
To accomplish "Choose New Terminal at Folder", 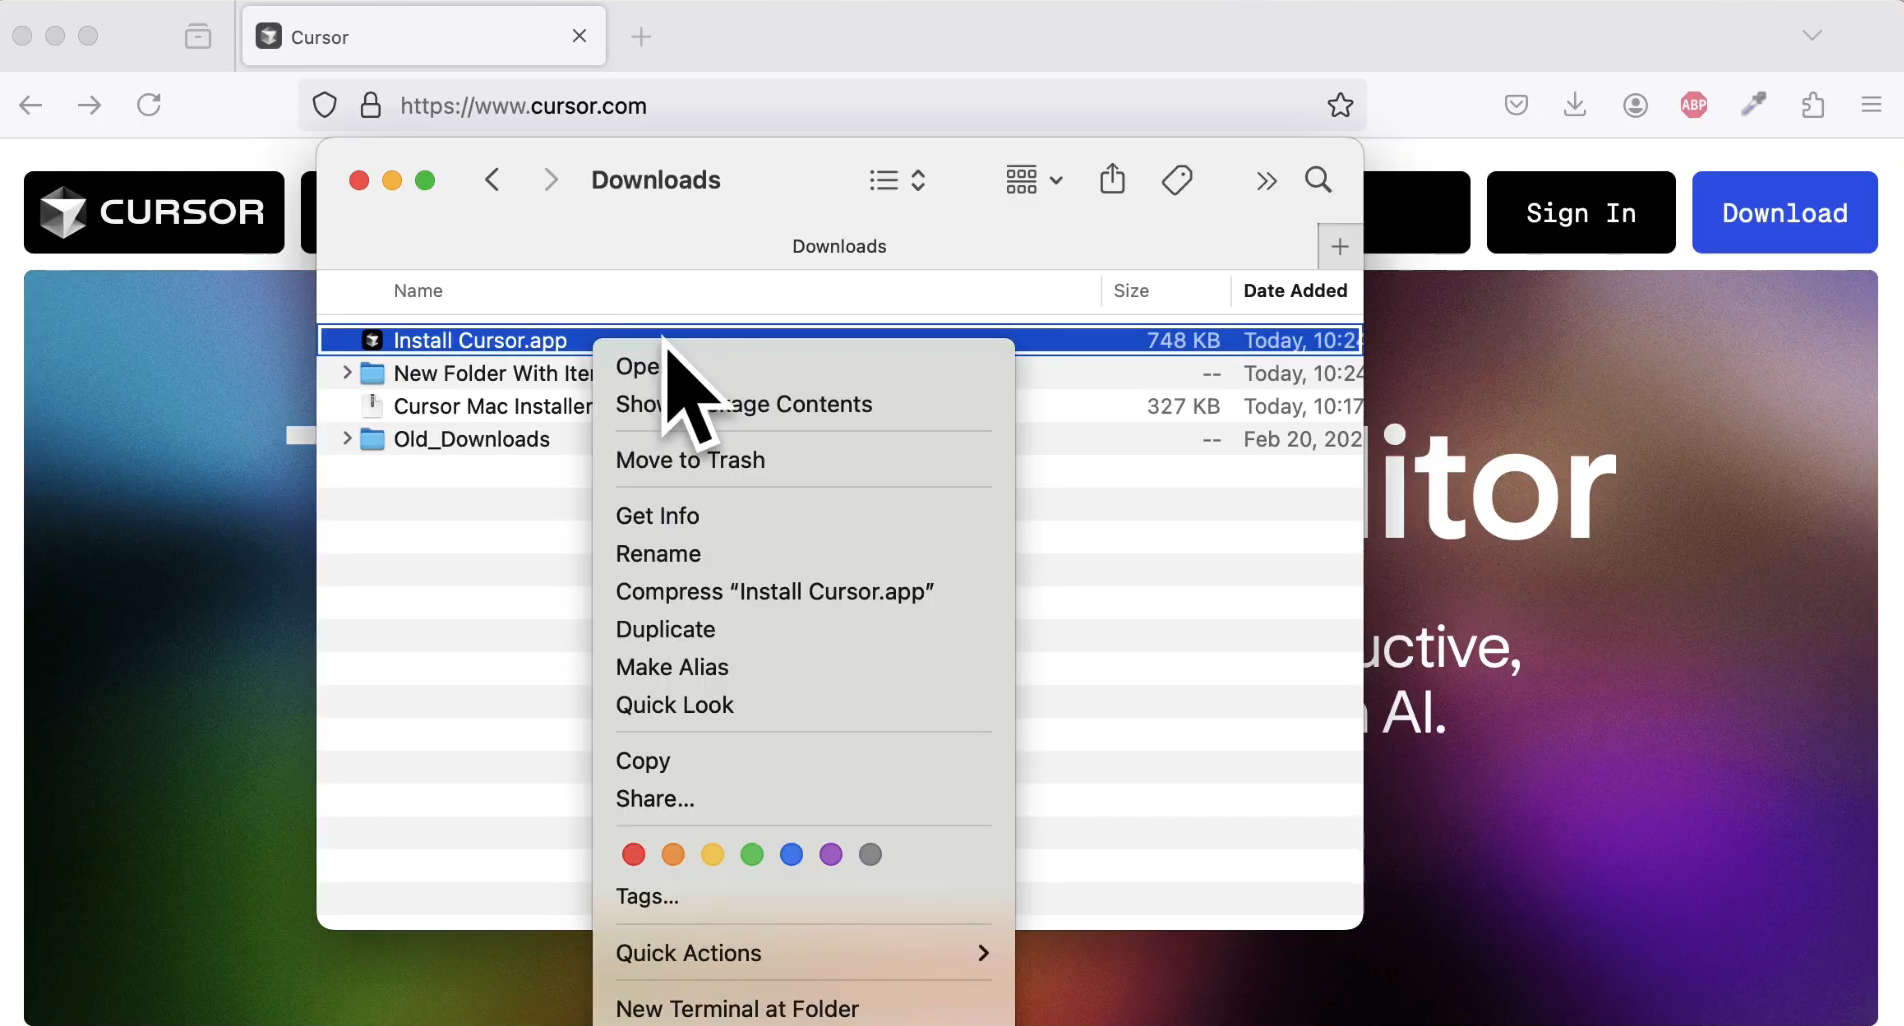I will point(737,1009).
